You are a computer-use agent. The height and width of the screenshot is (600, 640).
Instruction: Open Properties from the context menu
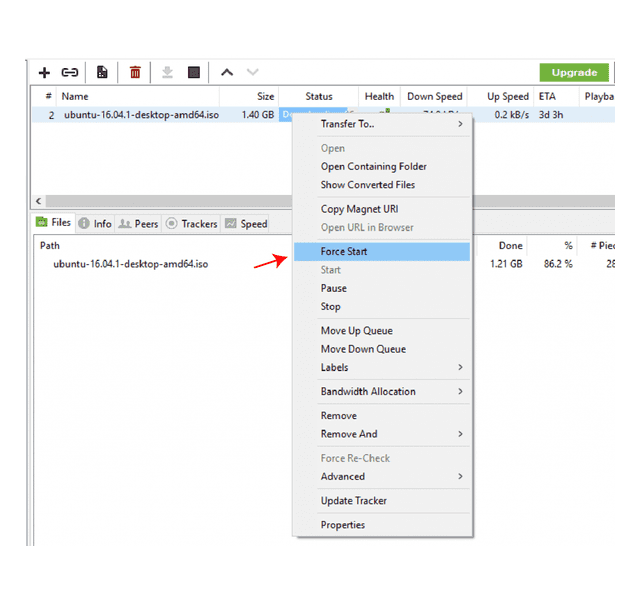[382, 525]
